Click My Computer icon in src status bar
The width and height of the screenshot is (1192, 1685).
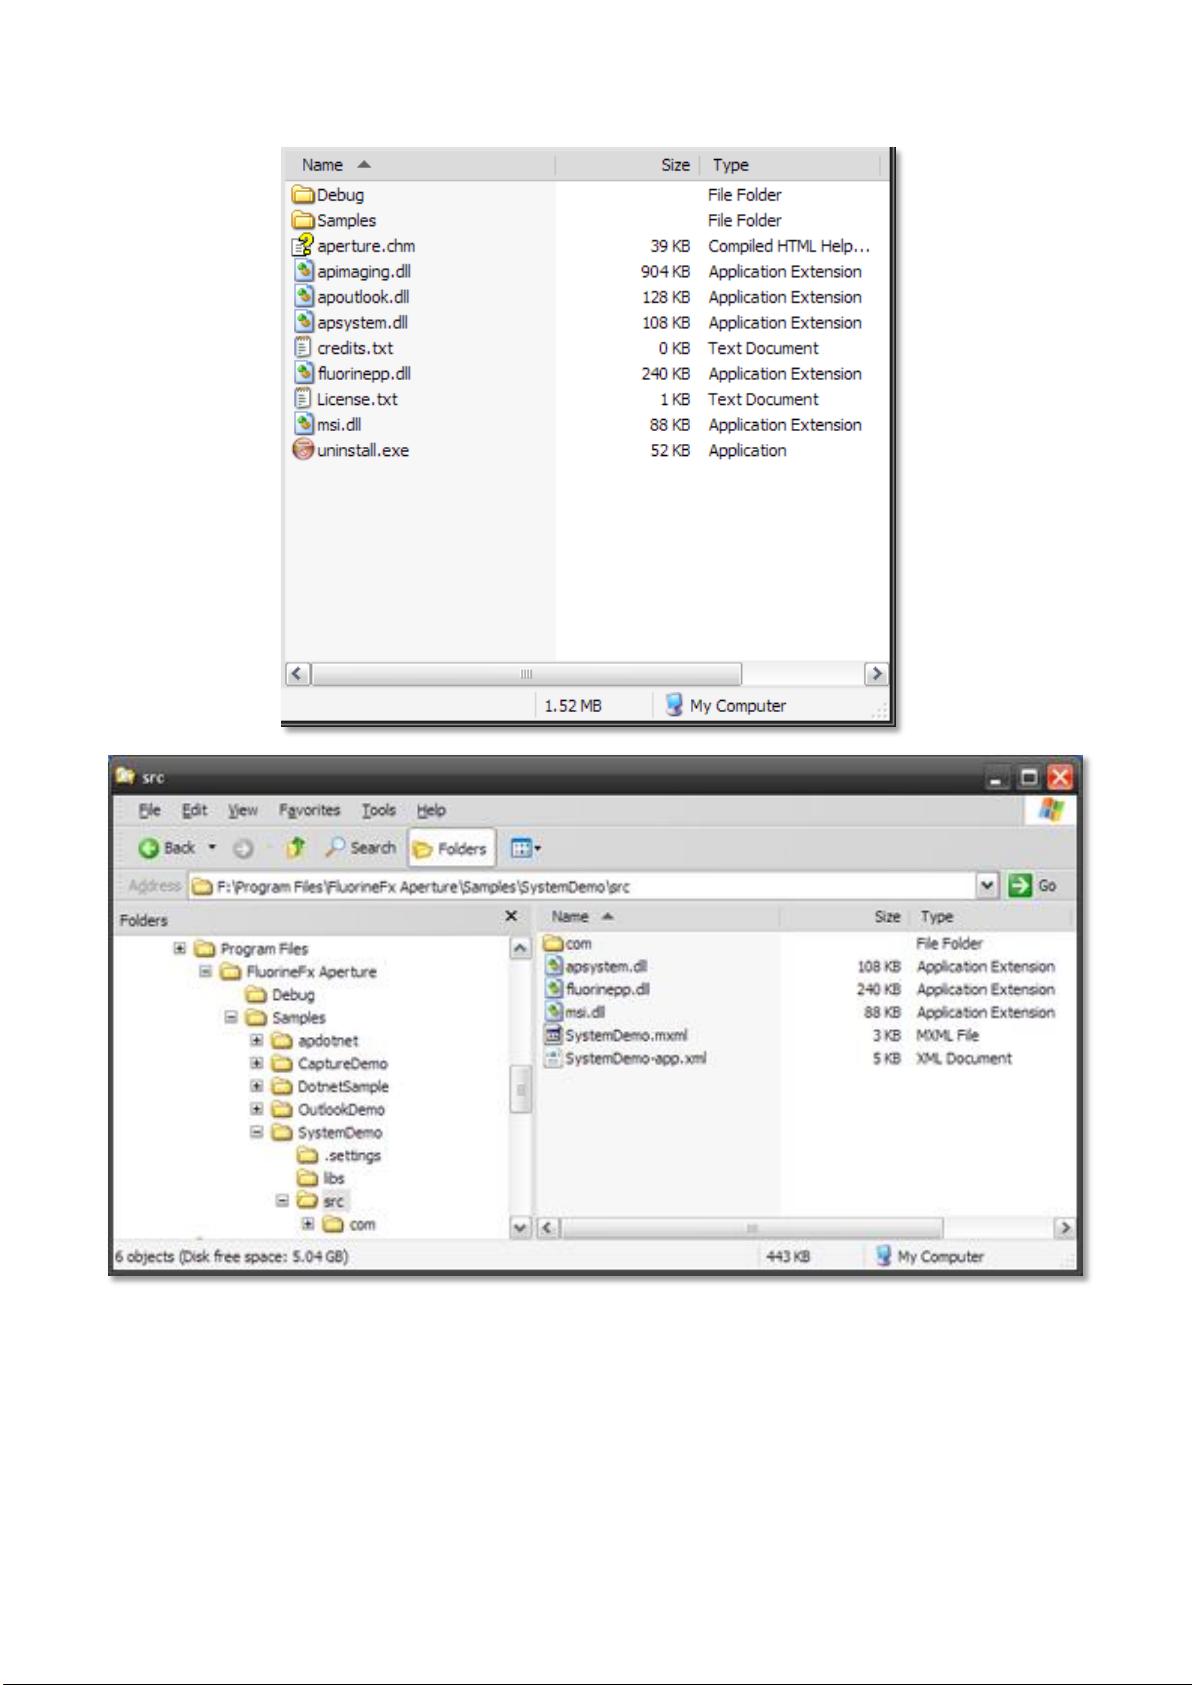883,1256
